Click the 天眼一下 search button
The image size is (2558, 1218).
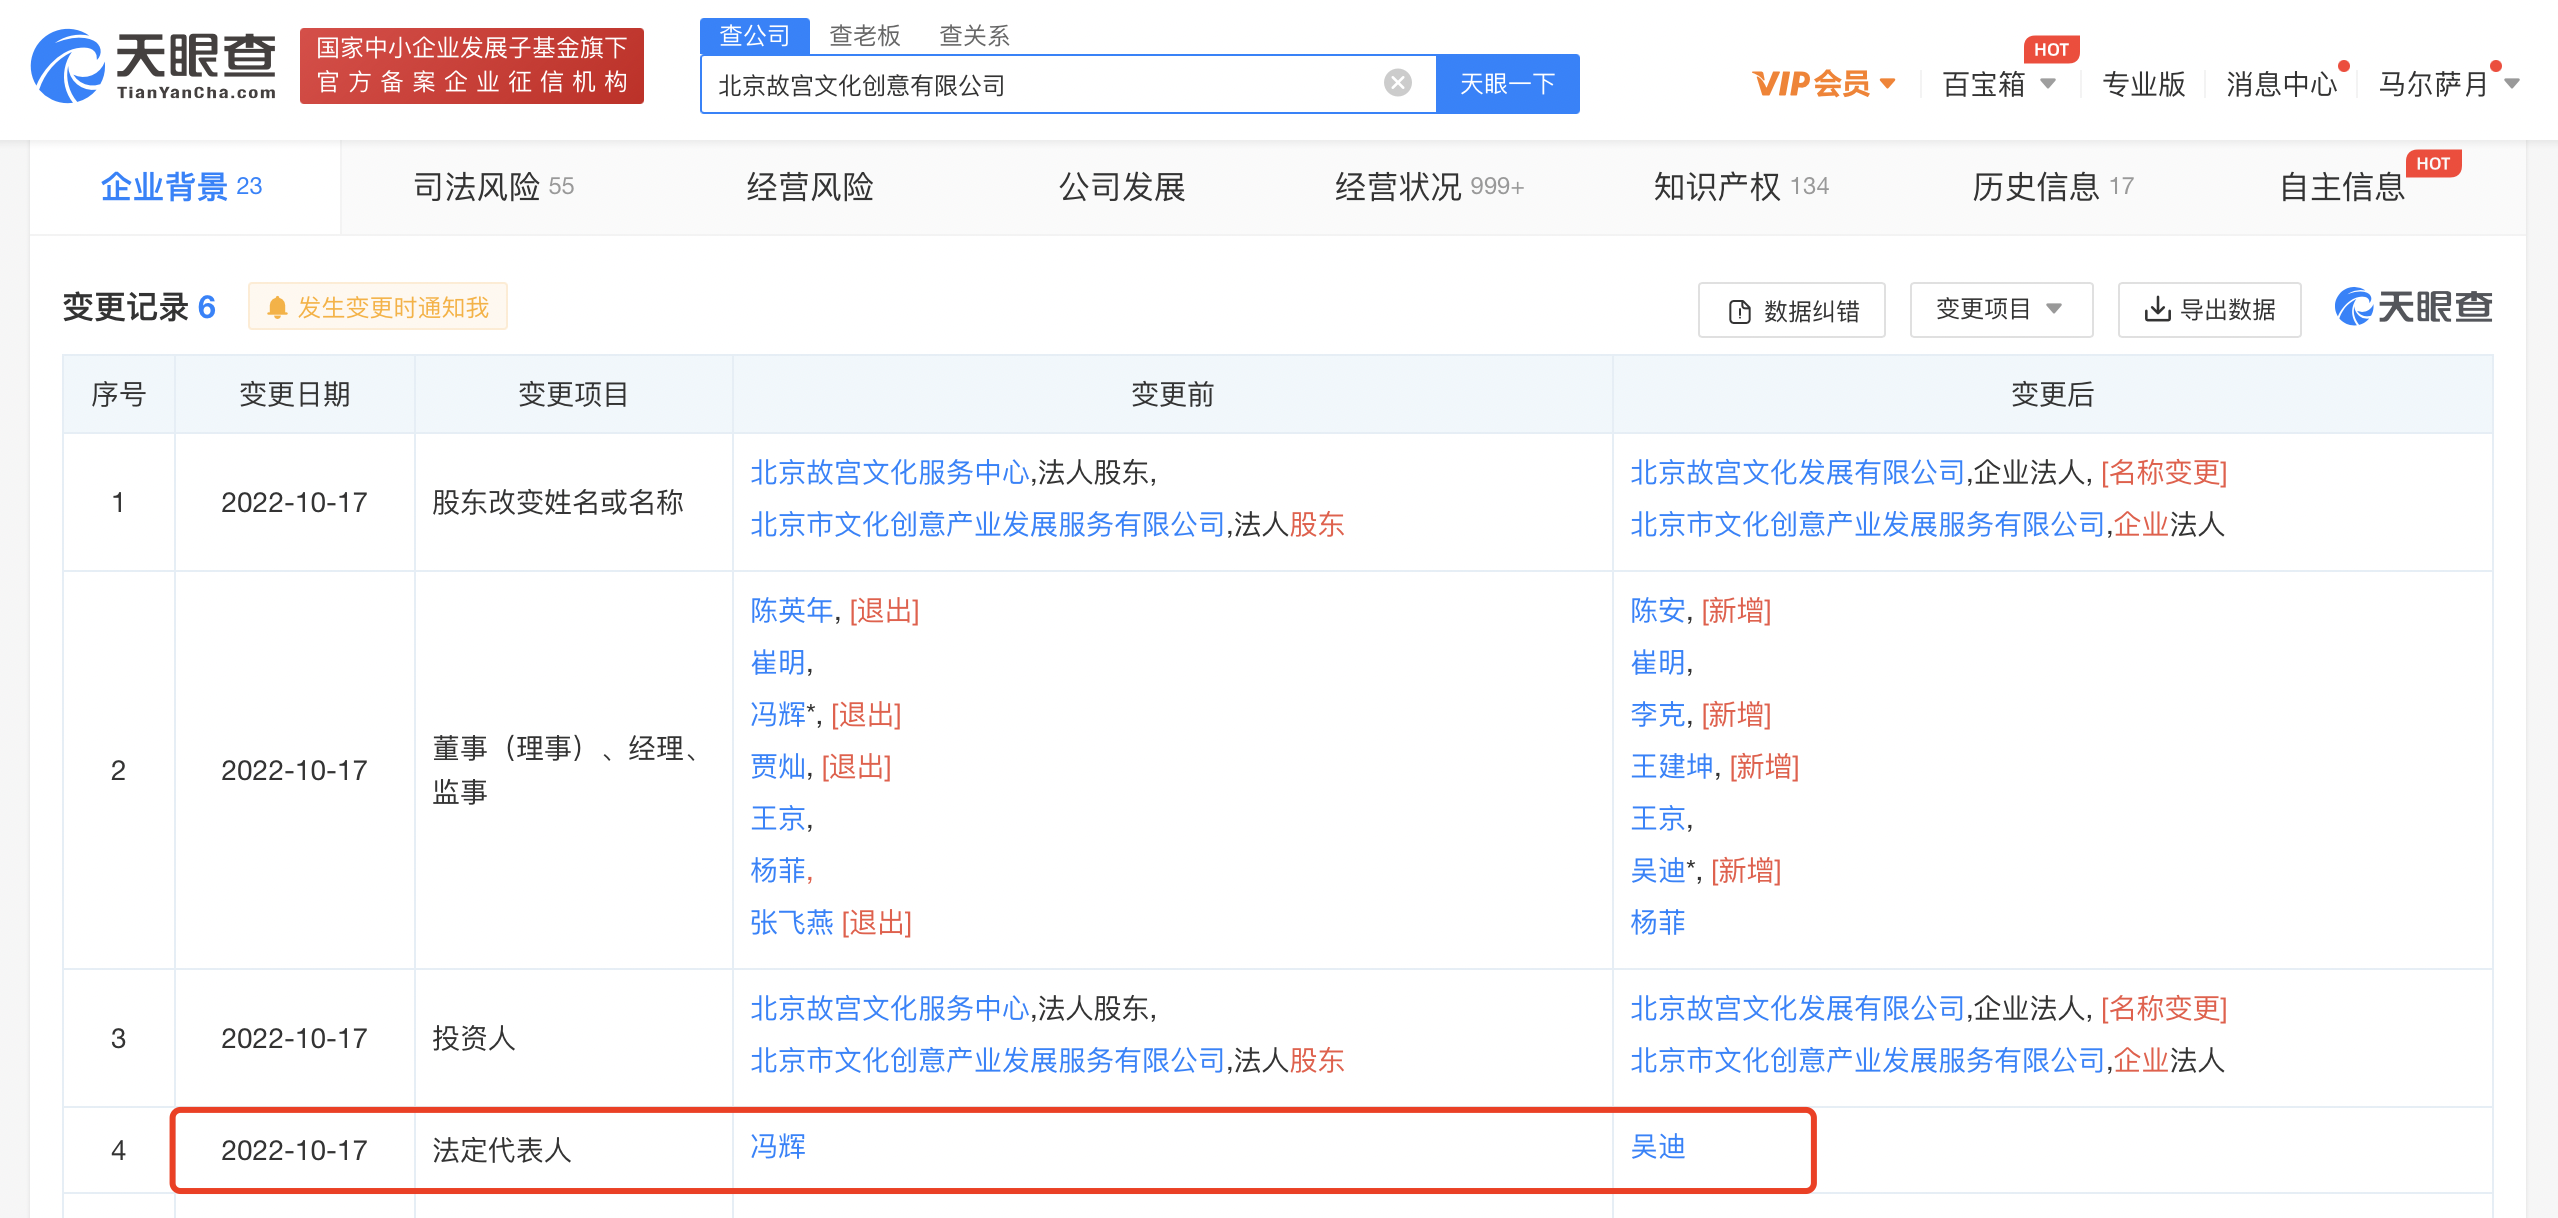click(1508, 83)
